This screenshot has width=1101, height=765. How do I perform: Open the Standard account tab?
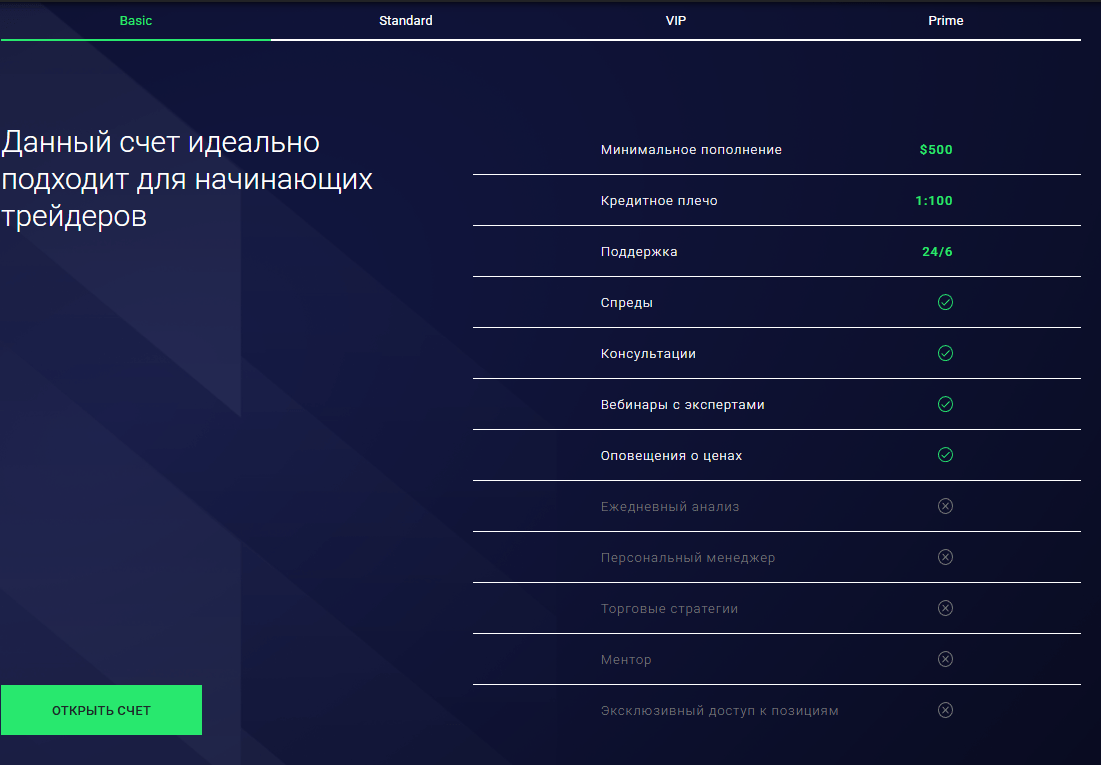pos(406,20)
